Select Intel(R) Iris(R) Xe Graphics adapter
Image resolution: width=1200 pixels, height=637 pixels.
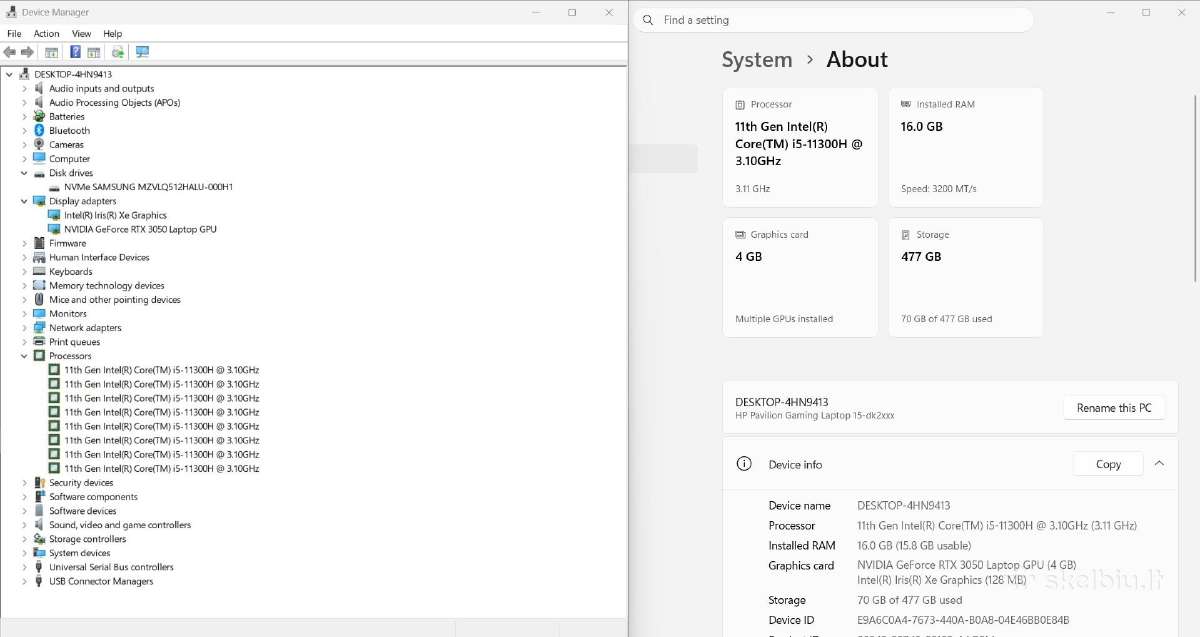click(115, 215)
